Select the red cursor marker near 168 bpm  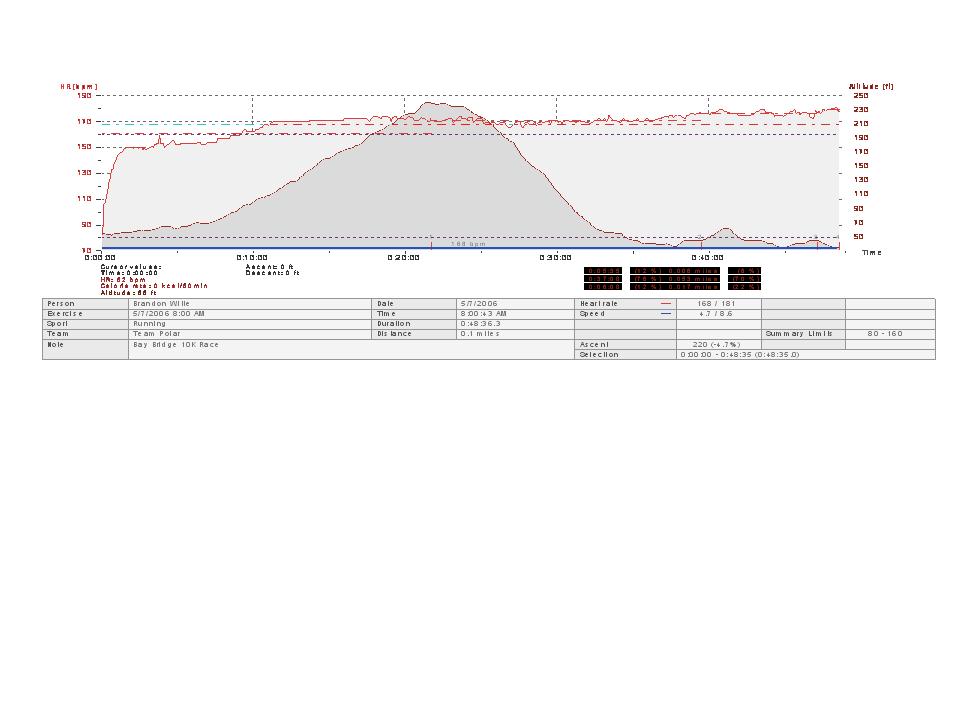point(431,244)
